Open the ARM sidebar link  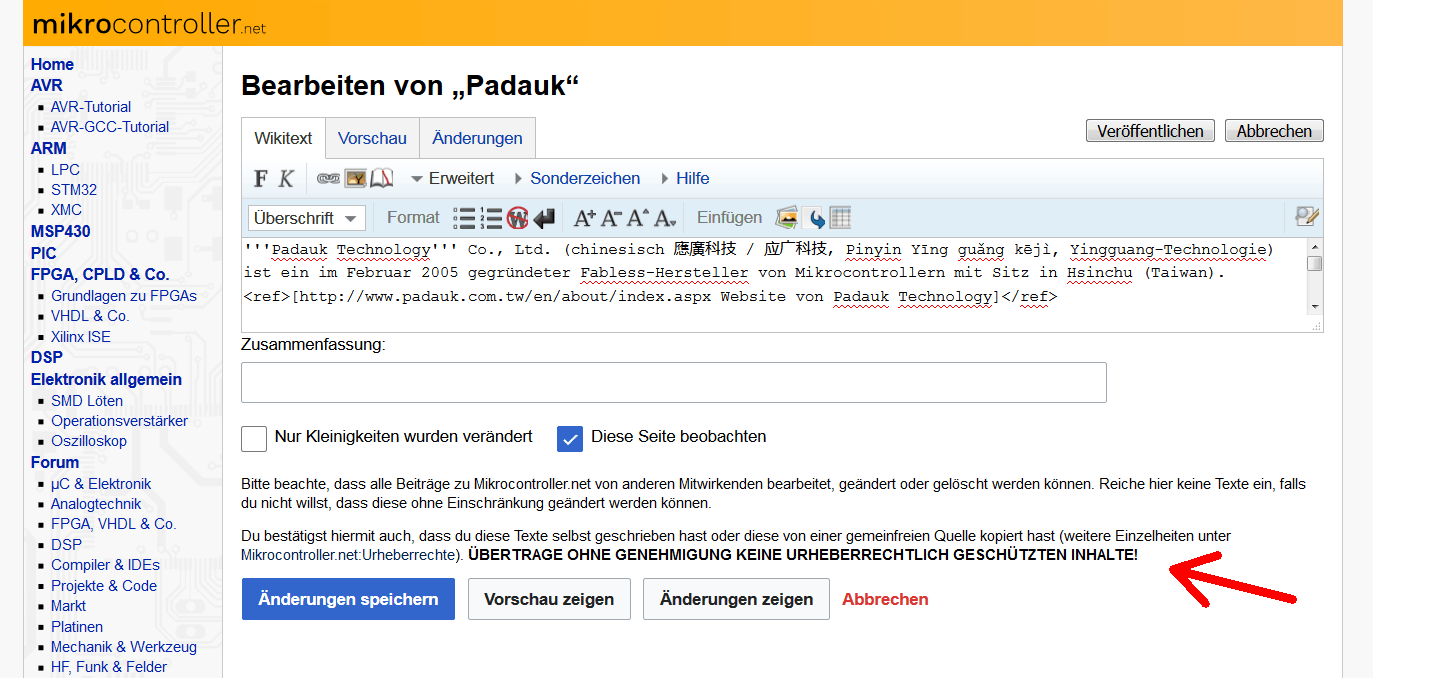(x=48, y=148)
